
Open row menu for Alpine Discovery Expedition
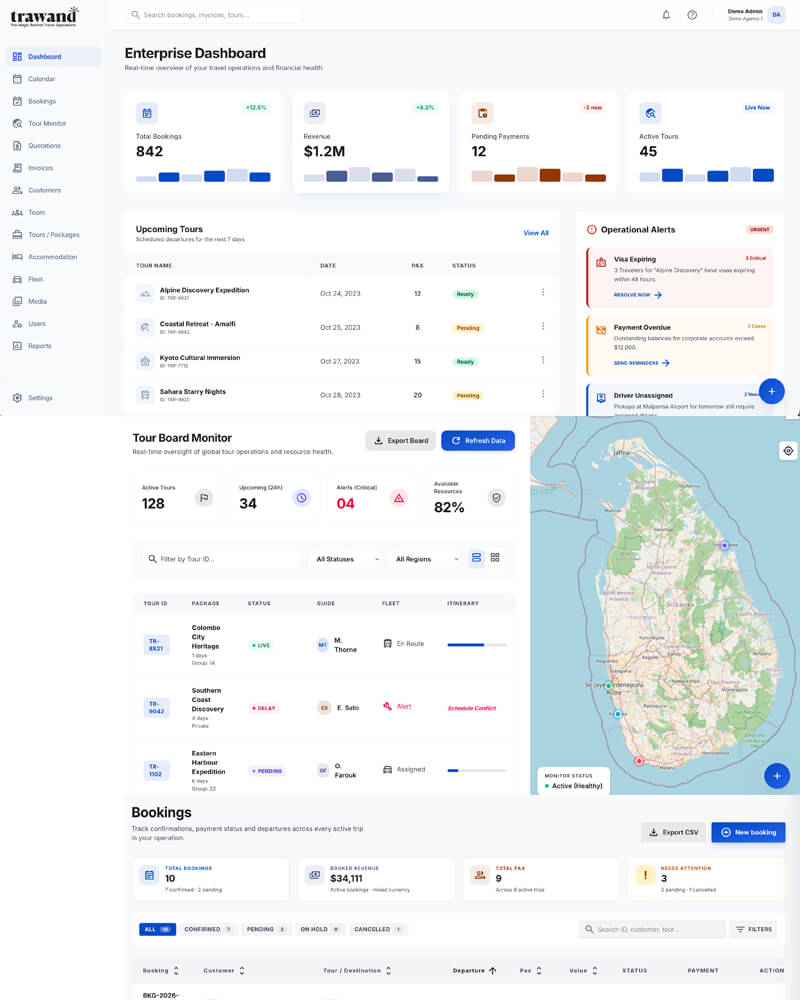(543, 293)
